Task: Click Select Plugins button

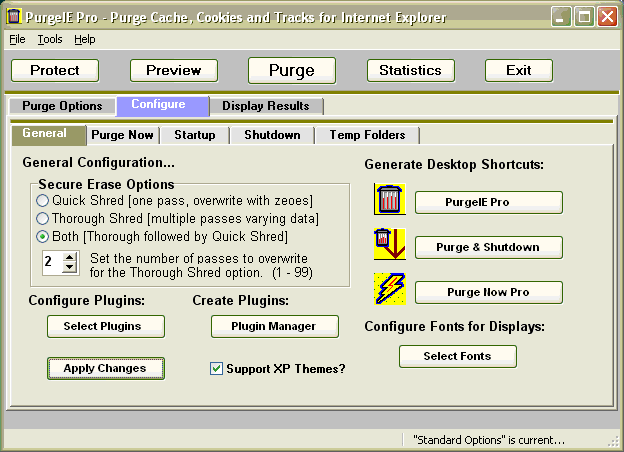Action: (x=106, y=326)
